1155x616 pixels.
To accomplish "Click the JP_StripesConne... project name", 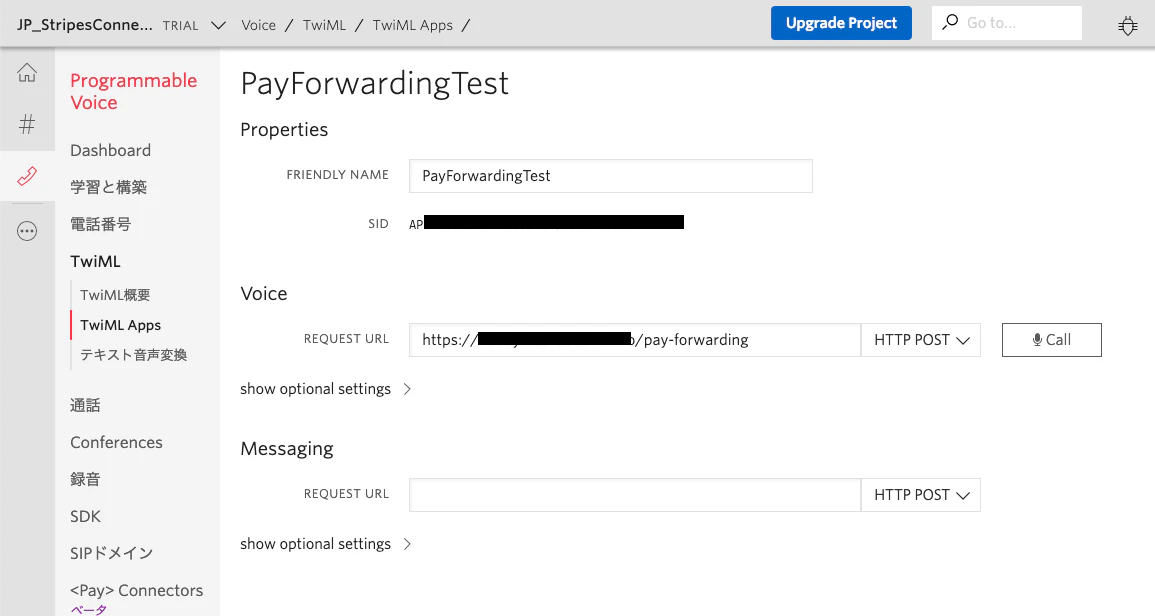I will 85,25.
